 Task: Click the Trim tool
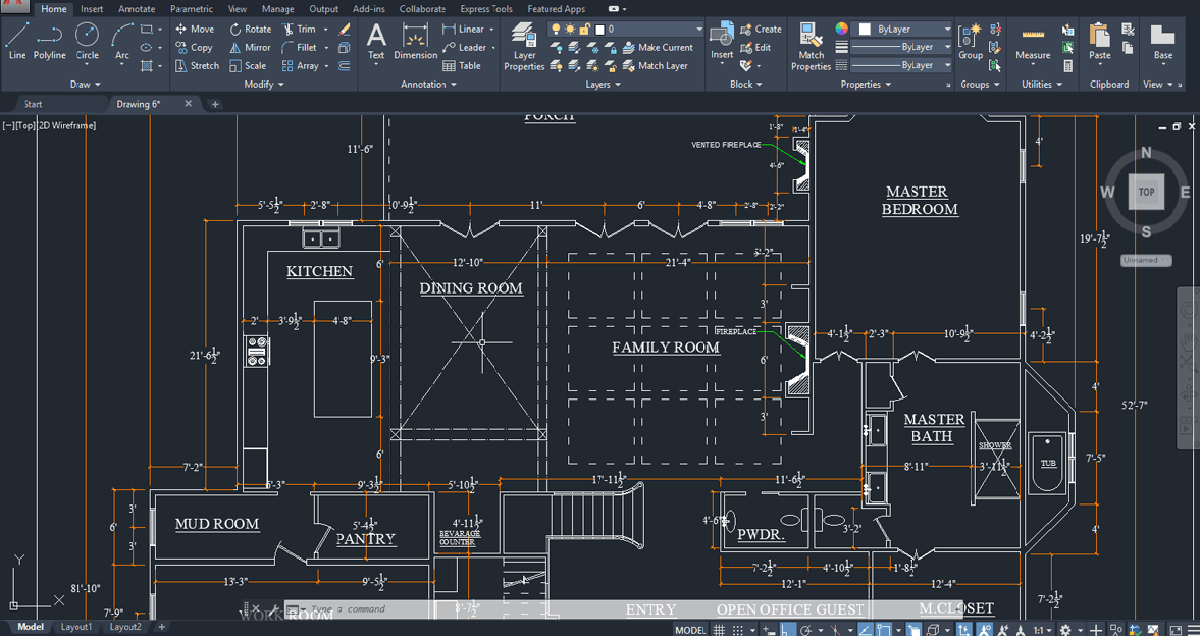click(299, 29)
